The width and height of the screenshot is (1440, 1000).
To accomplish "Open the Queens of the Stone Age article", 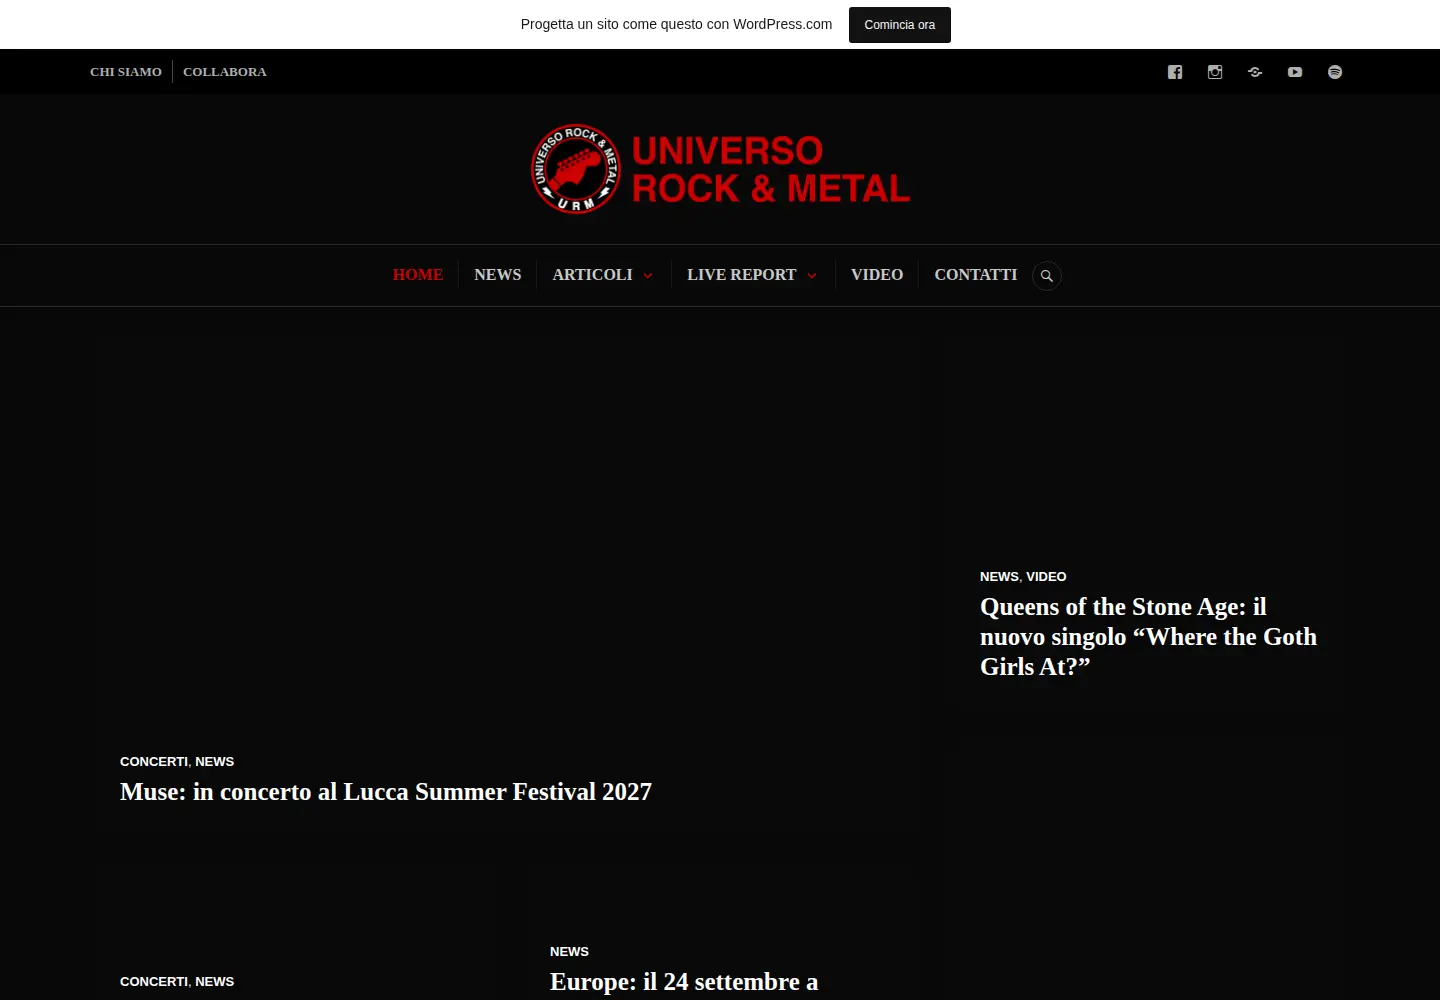I will coord(1148,637).
